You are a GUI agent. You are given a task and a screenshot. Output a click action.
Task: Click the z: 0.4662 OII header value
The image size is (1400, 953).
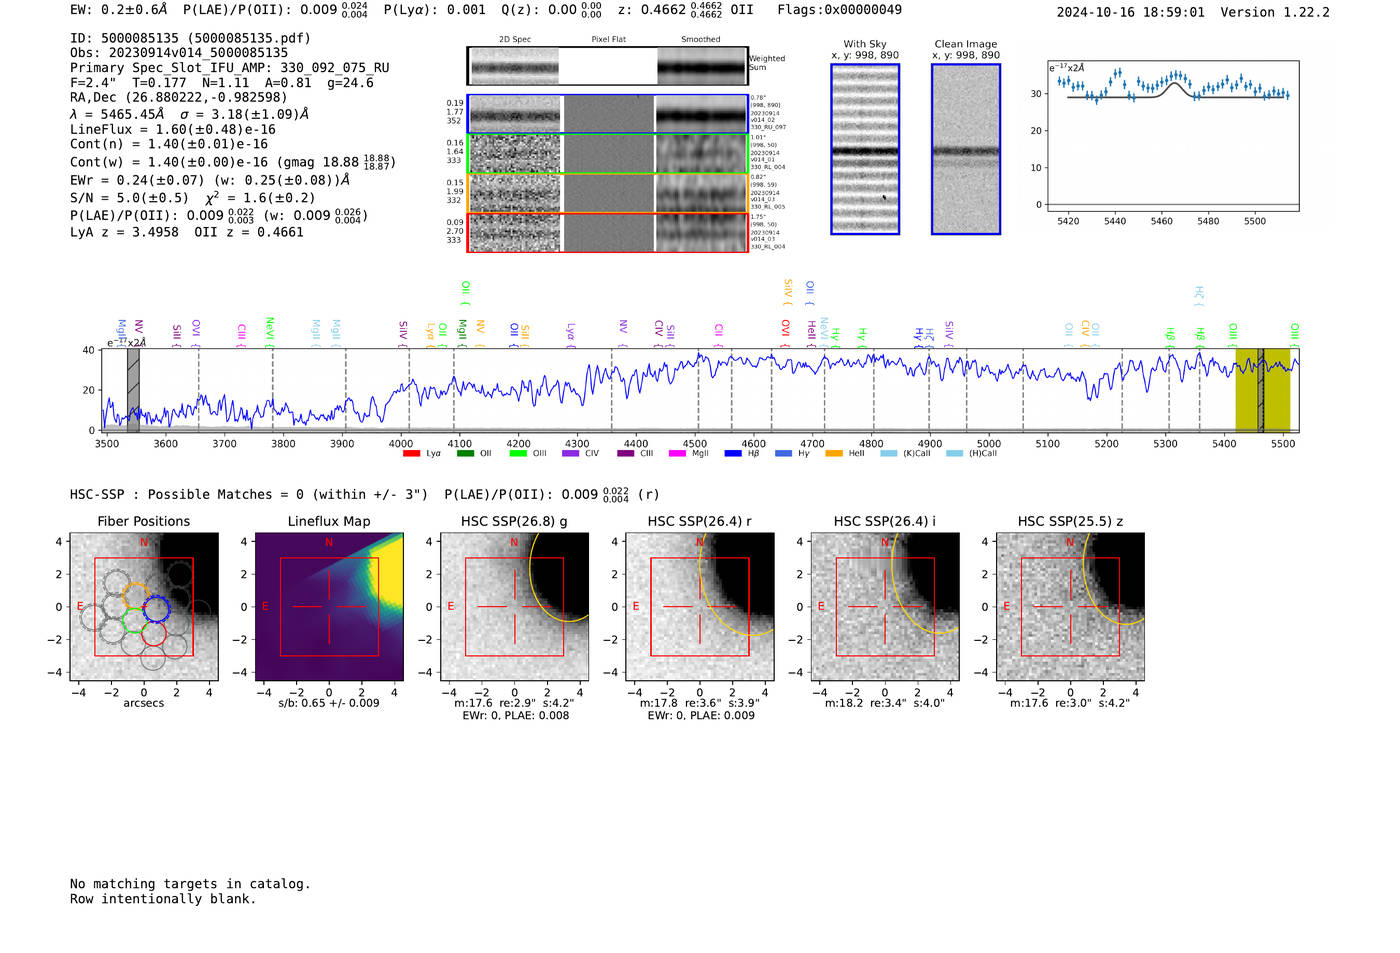(x=685, y=10)
